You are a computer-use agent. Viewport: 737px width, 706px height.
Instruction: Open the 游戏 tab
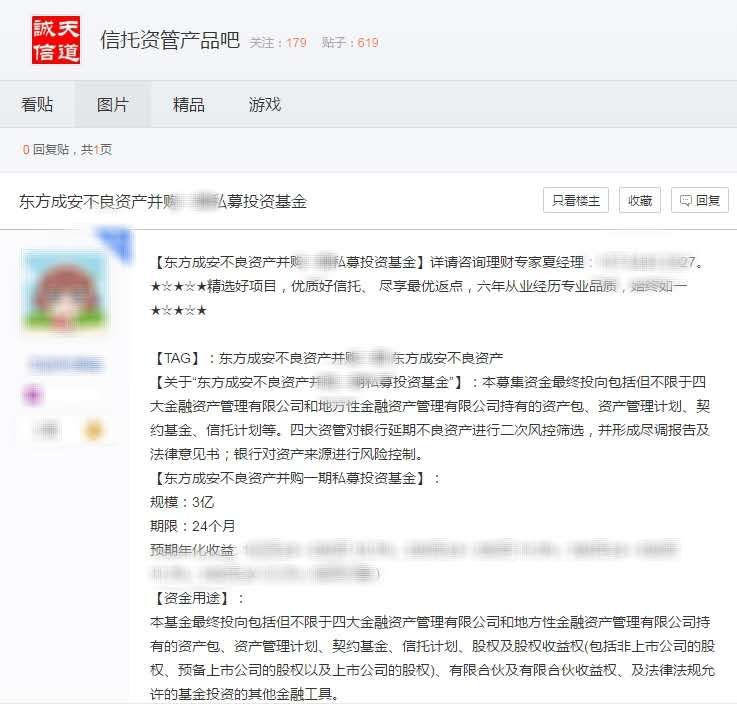tap(265, 104)
